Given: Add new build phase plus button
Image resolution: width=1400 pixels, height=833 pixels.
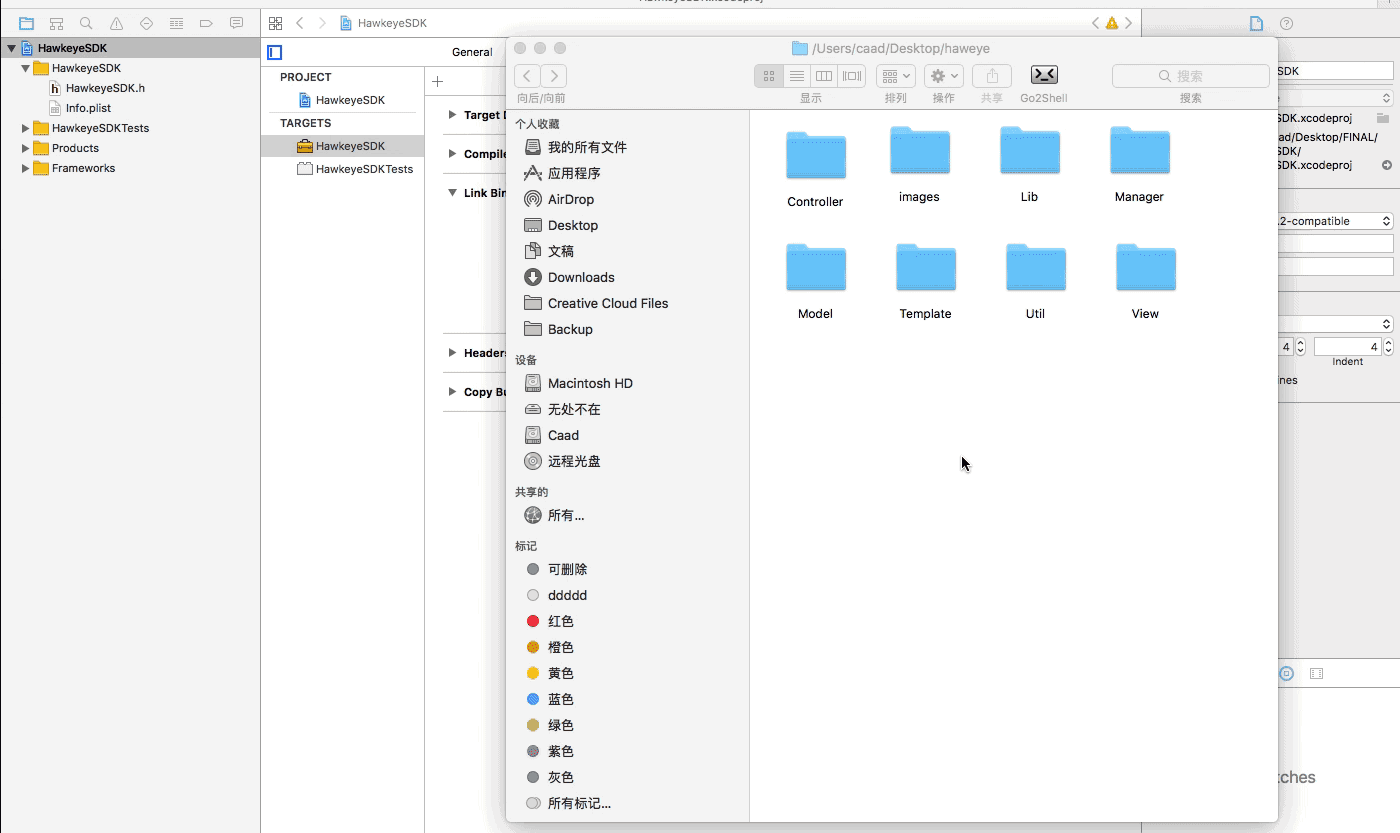Looking at the screenshot, I should pos(437,81).
